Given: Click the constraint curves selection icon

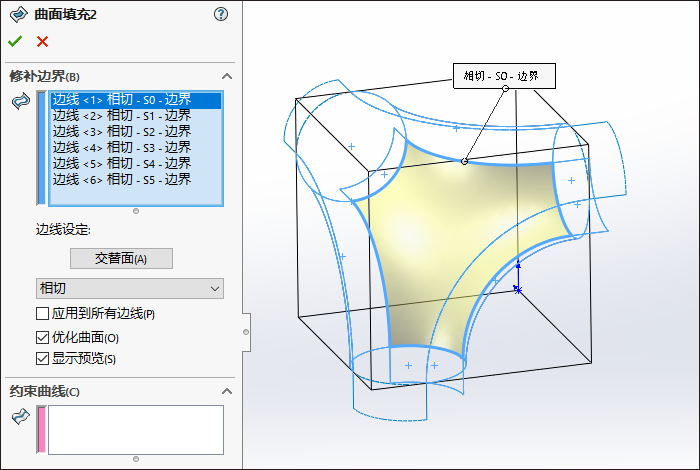Looking at the screenshot, I should point(21,416).
